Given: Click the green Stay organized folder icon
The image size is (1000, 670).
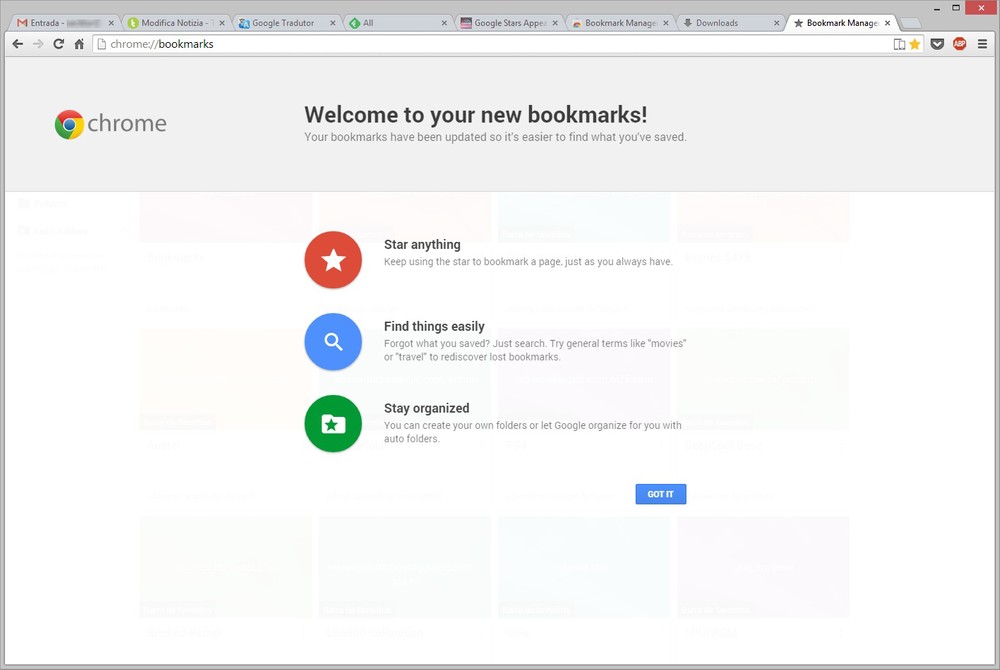Looking at the screenshot, I should (333, 424).
